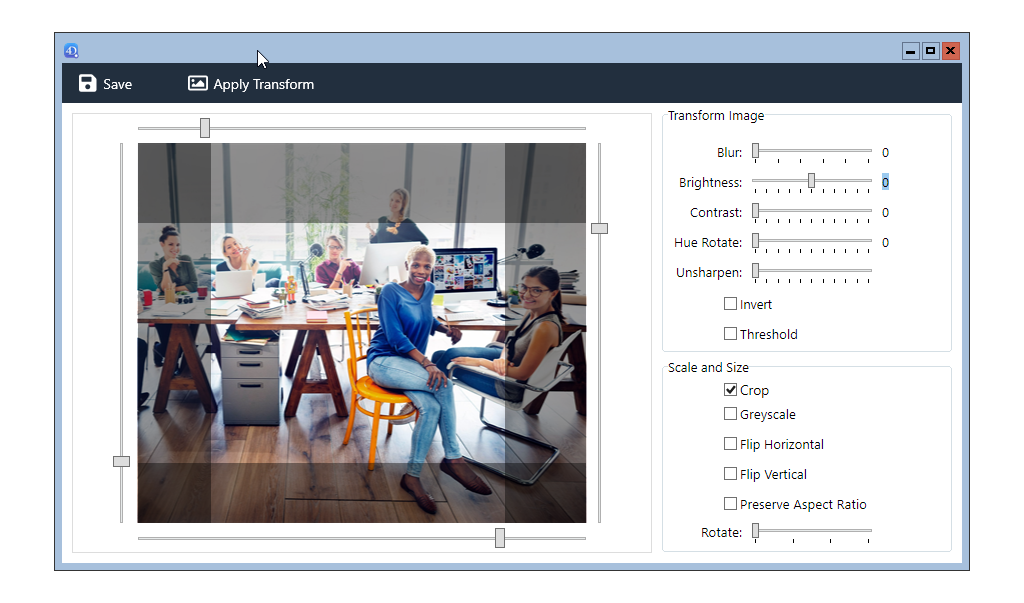The width and height of the screenshot is (1024, 603).
Task: Click the Hue Rotate slider handle
Action: (x=756, y=241)
